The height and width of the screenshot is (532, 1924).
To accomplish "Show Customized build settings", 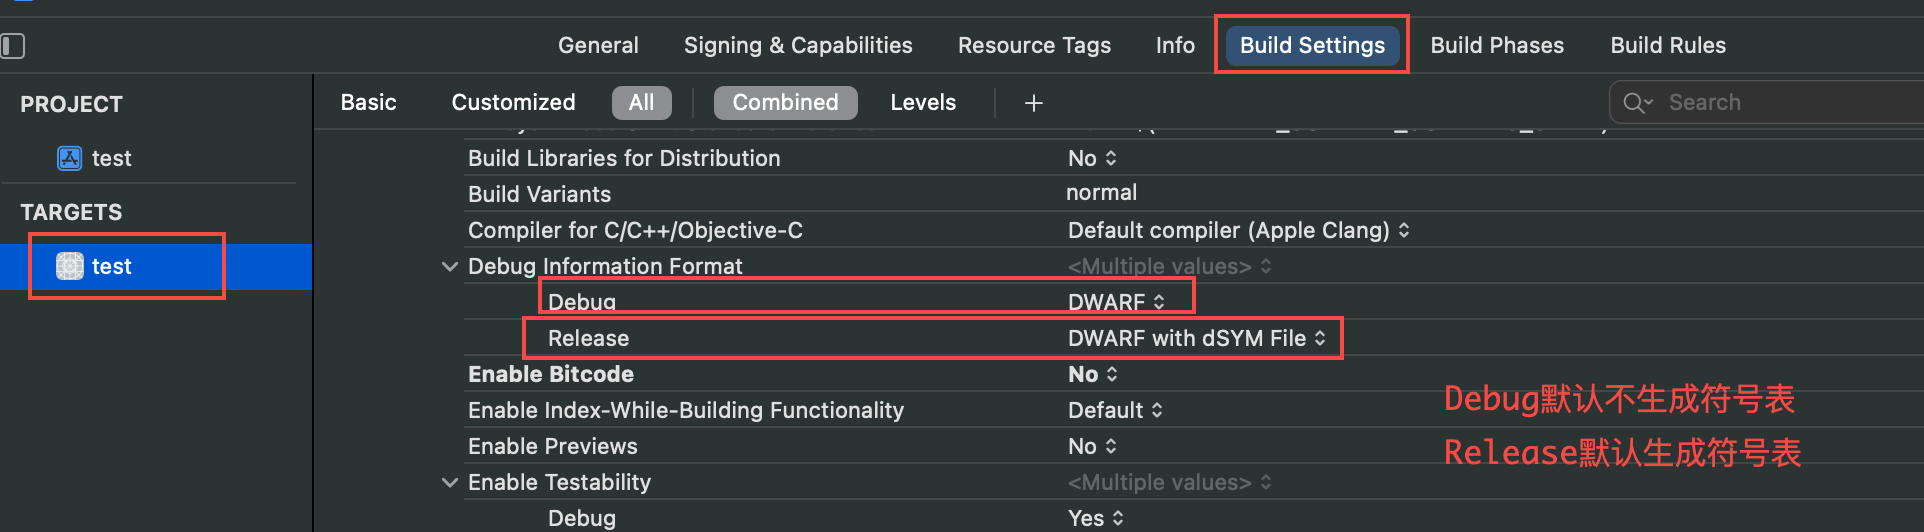I will pyautogui.click(x=513, y=102).
